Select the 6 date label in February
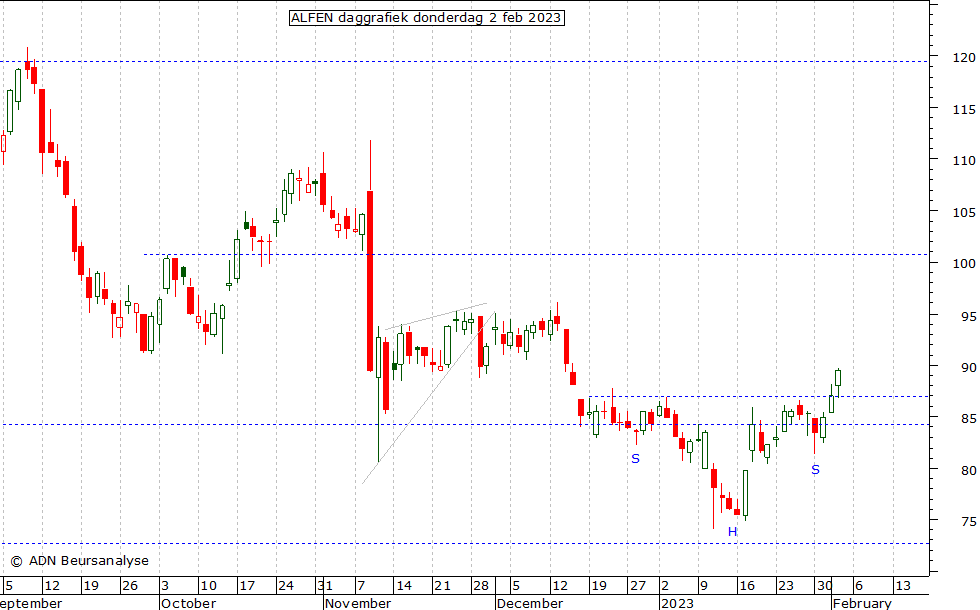 859,586
